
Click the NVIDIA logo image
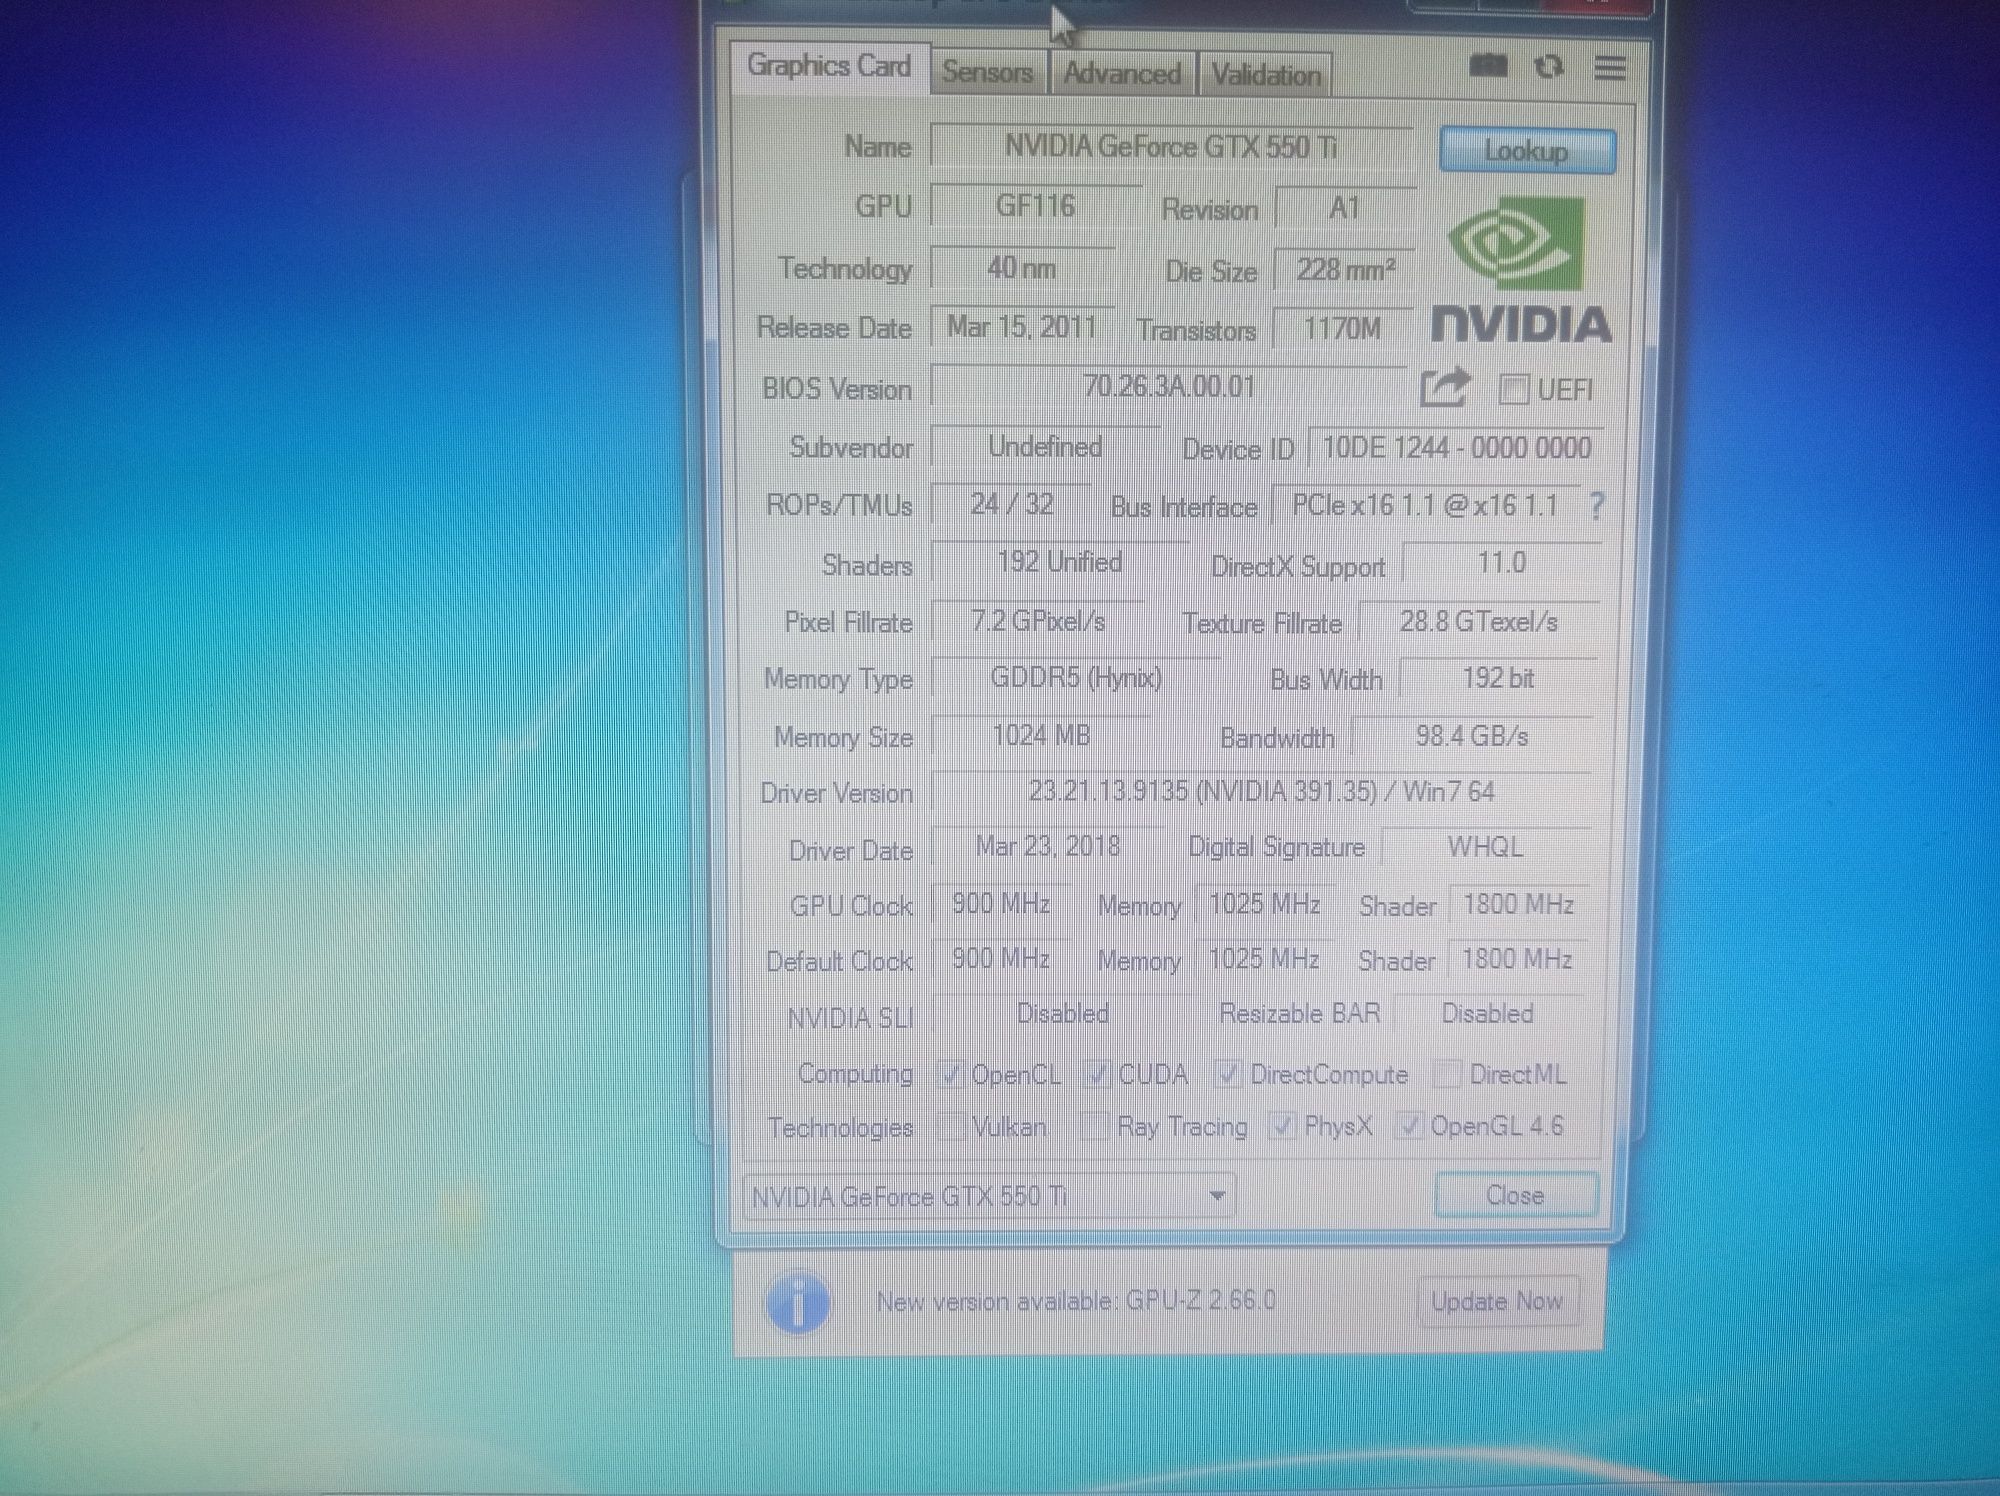(x=1520, y=270)
